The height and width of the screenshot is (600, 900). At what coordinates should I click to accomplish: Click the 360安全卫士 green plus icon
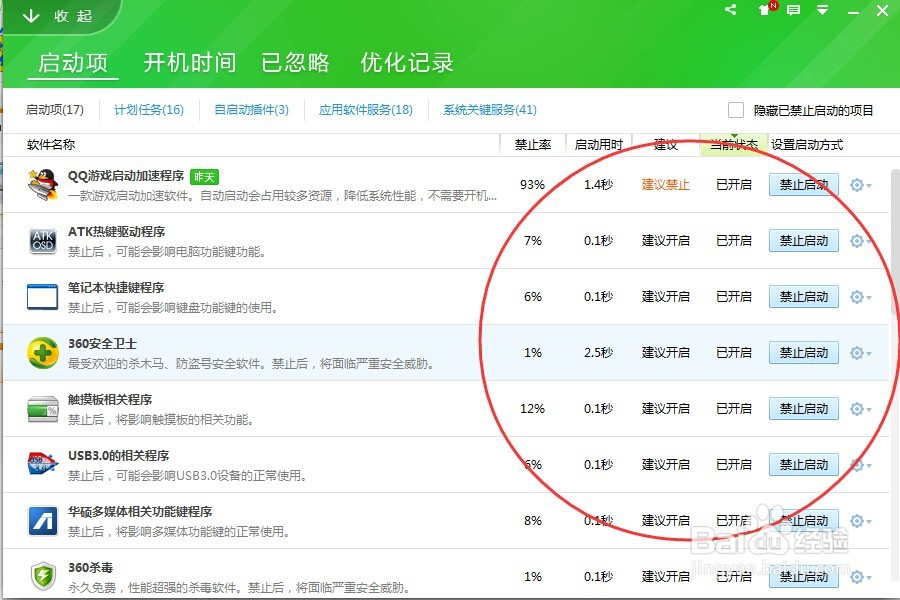(43, 353)
